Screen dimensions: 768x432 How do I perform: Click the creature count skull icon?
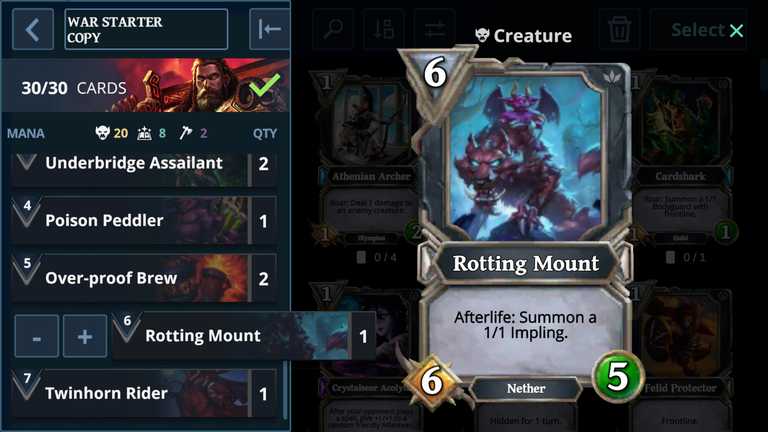click(102, 133)
